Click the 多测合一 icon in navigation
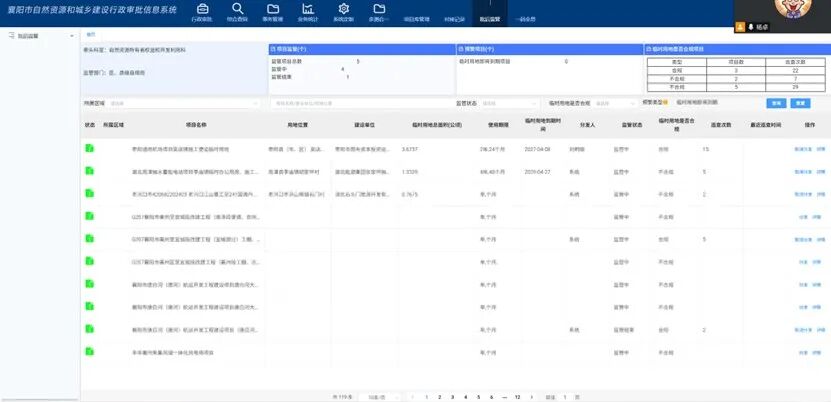The width and height of the screenshot is (831, 402). (380, 12)
